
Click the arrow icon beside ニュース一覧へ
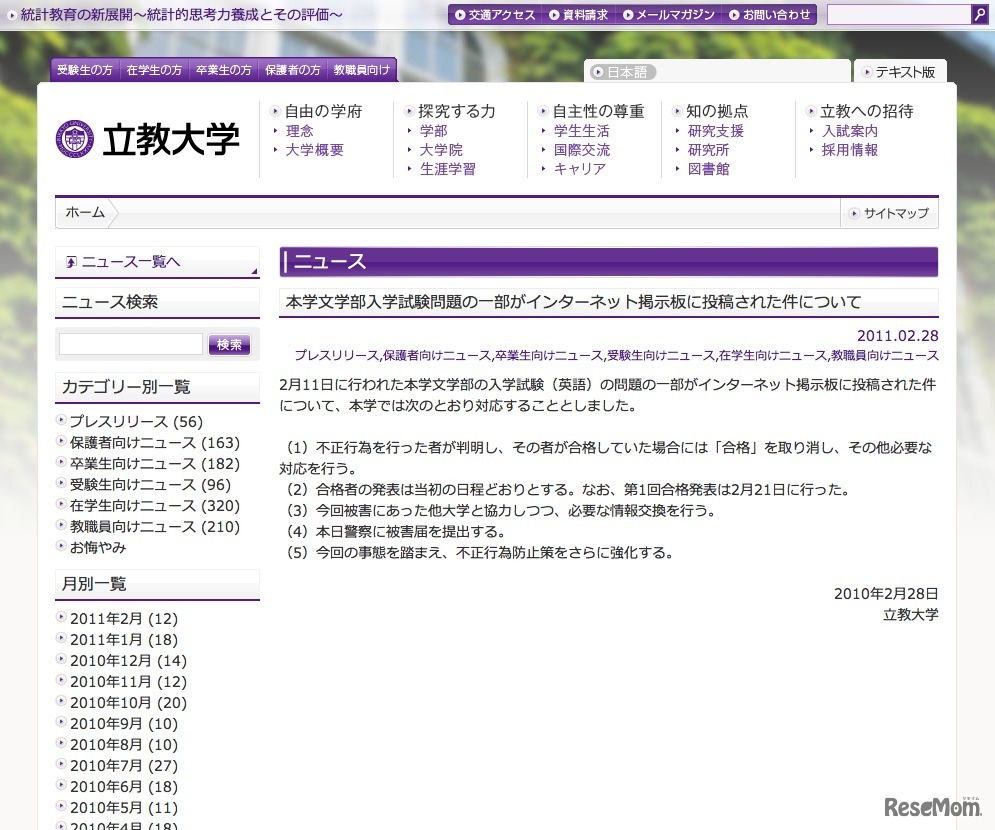[71, 262]
